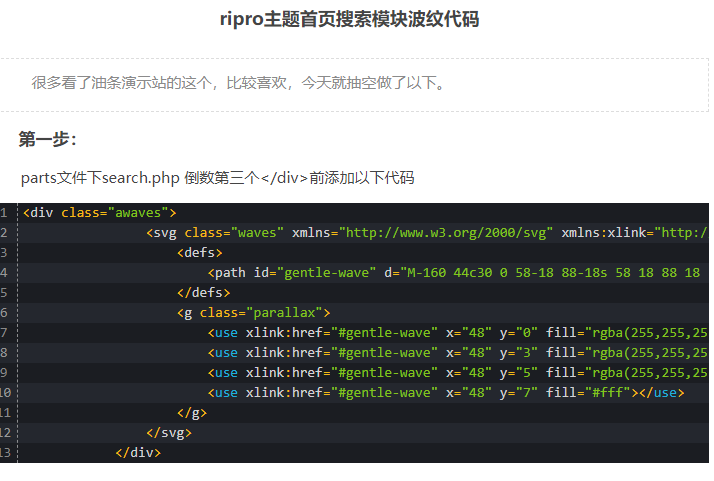Click the closing </div> tag on line 13
The image size is (714, 481).
tap(138, 453)
